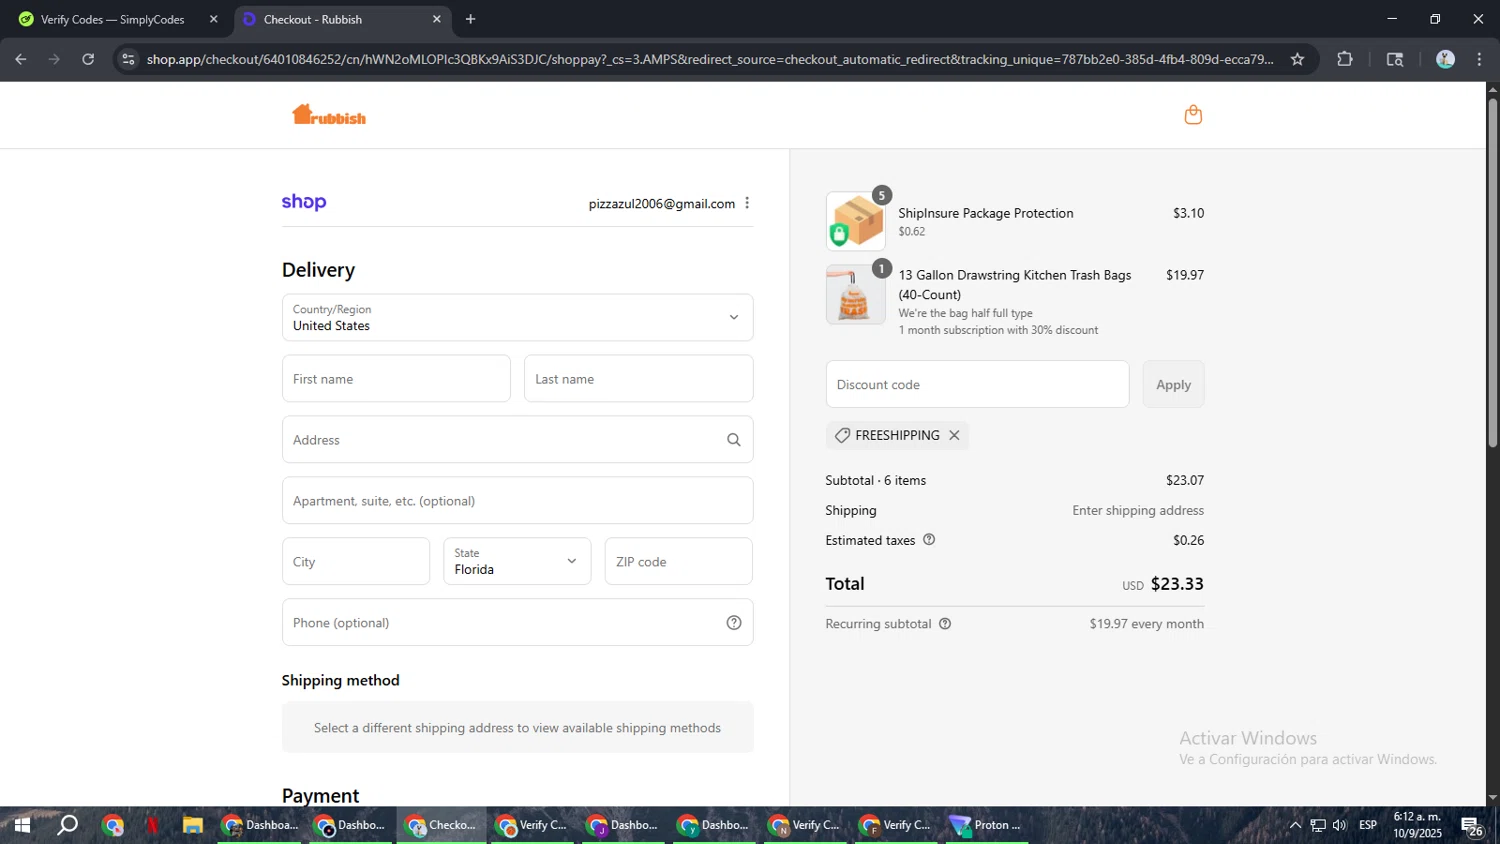
Task: Bookmark this page with star icon
Action: pos(1297,59)
